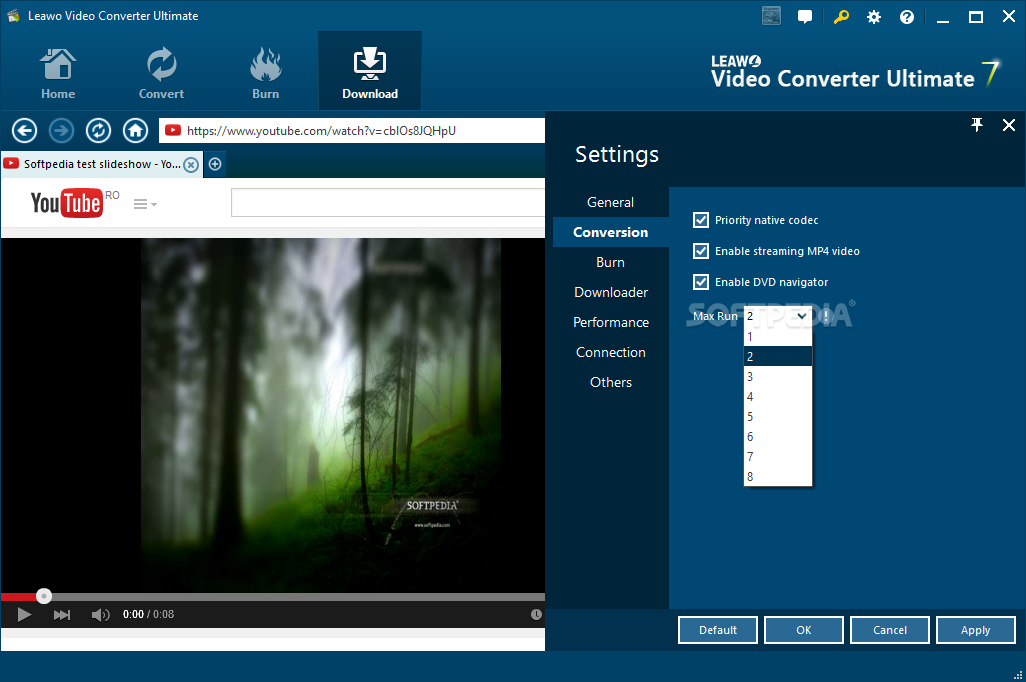Mute the video volume

point(100,615)
